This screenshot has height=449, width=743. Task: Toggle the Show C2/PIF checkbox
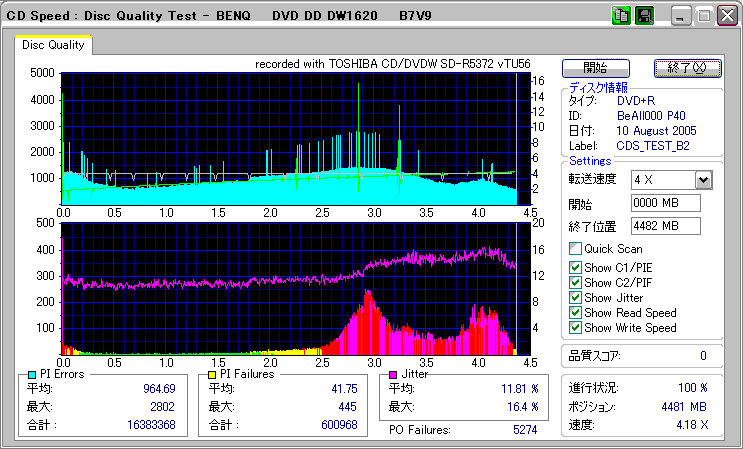click(574, 282)
